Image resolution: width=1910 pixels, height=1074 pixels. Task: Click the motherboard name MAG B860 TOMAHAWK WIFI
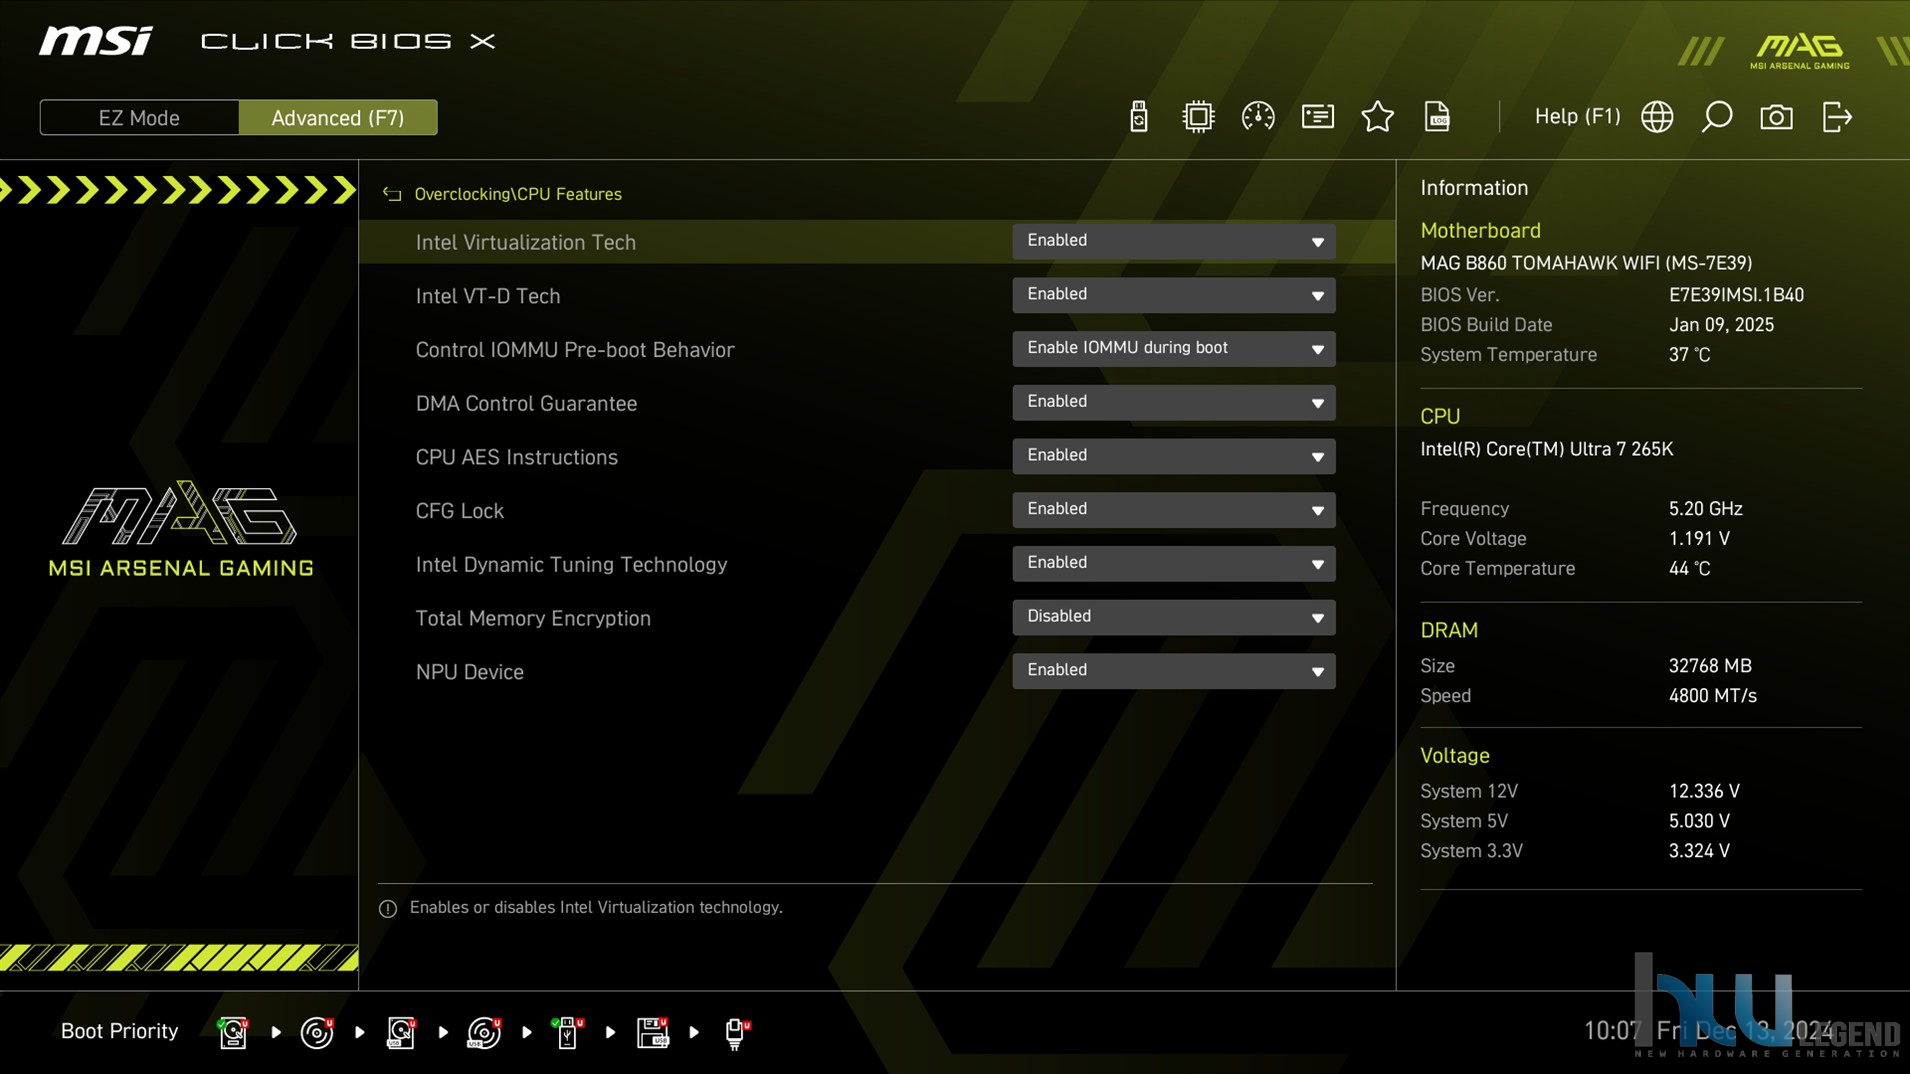point(1586,263)
